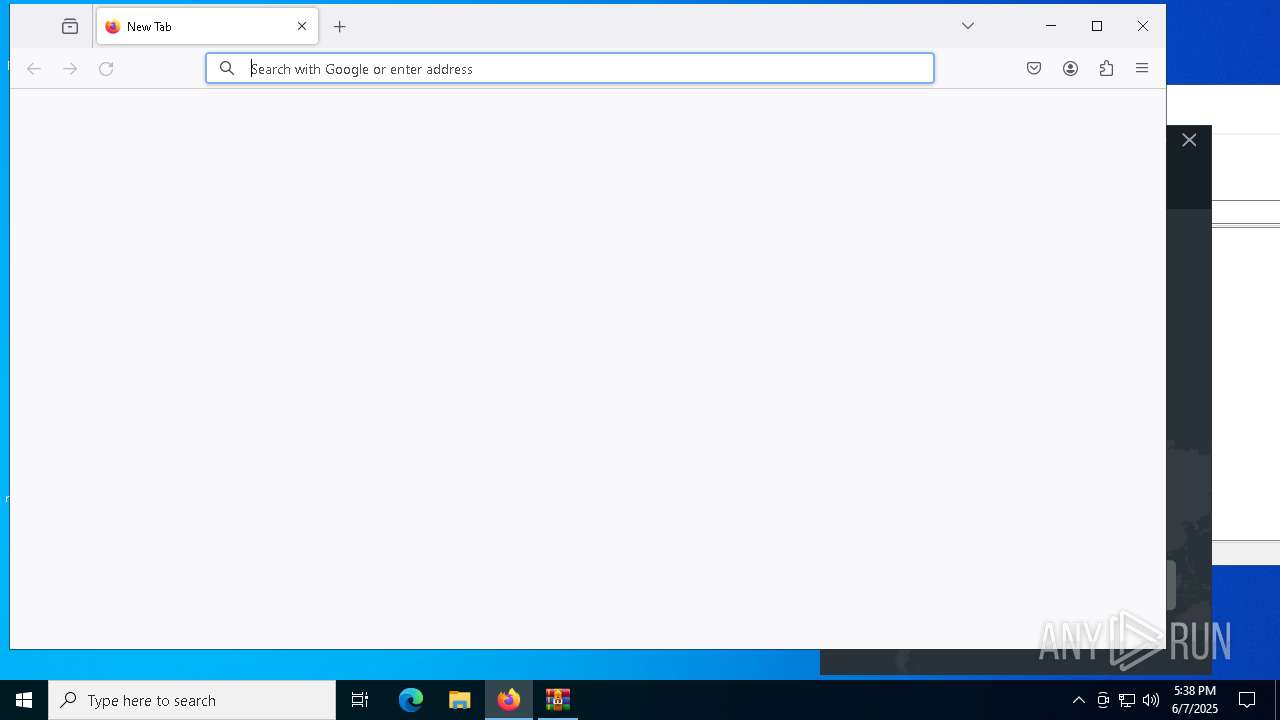Go back one page in Firefox
This screenshot has height=720, width=1280.
[34, 69]
